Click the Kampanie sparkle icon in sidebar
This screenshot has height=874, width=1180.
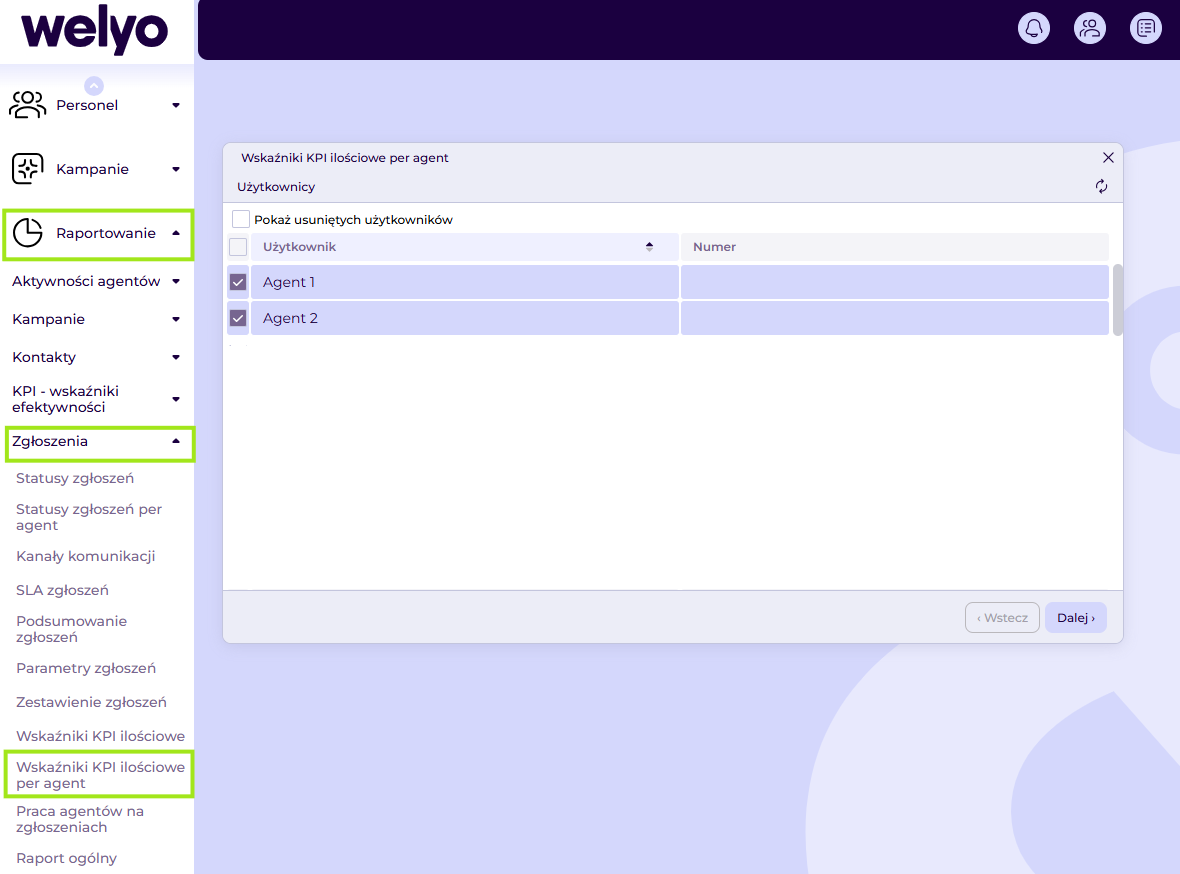[28, 169]
